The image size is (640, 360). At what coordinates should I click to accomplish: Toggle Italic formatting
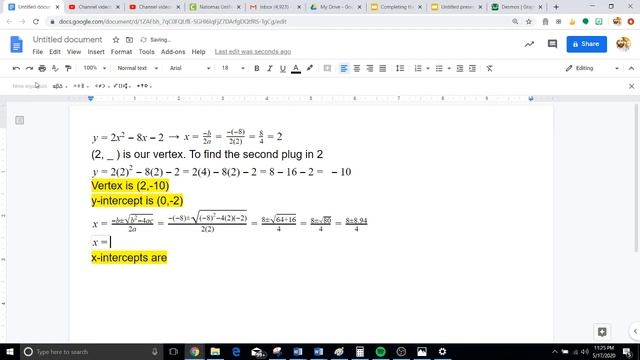pos(269,69)
